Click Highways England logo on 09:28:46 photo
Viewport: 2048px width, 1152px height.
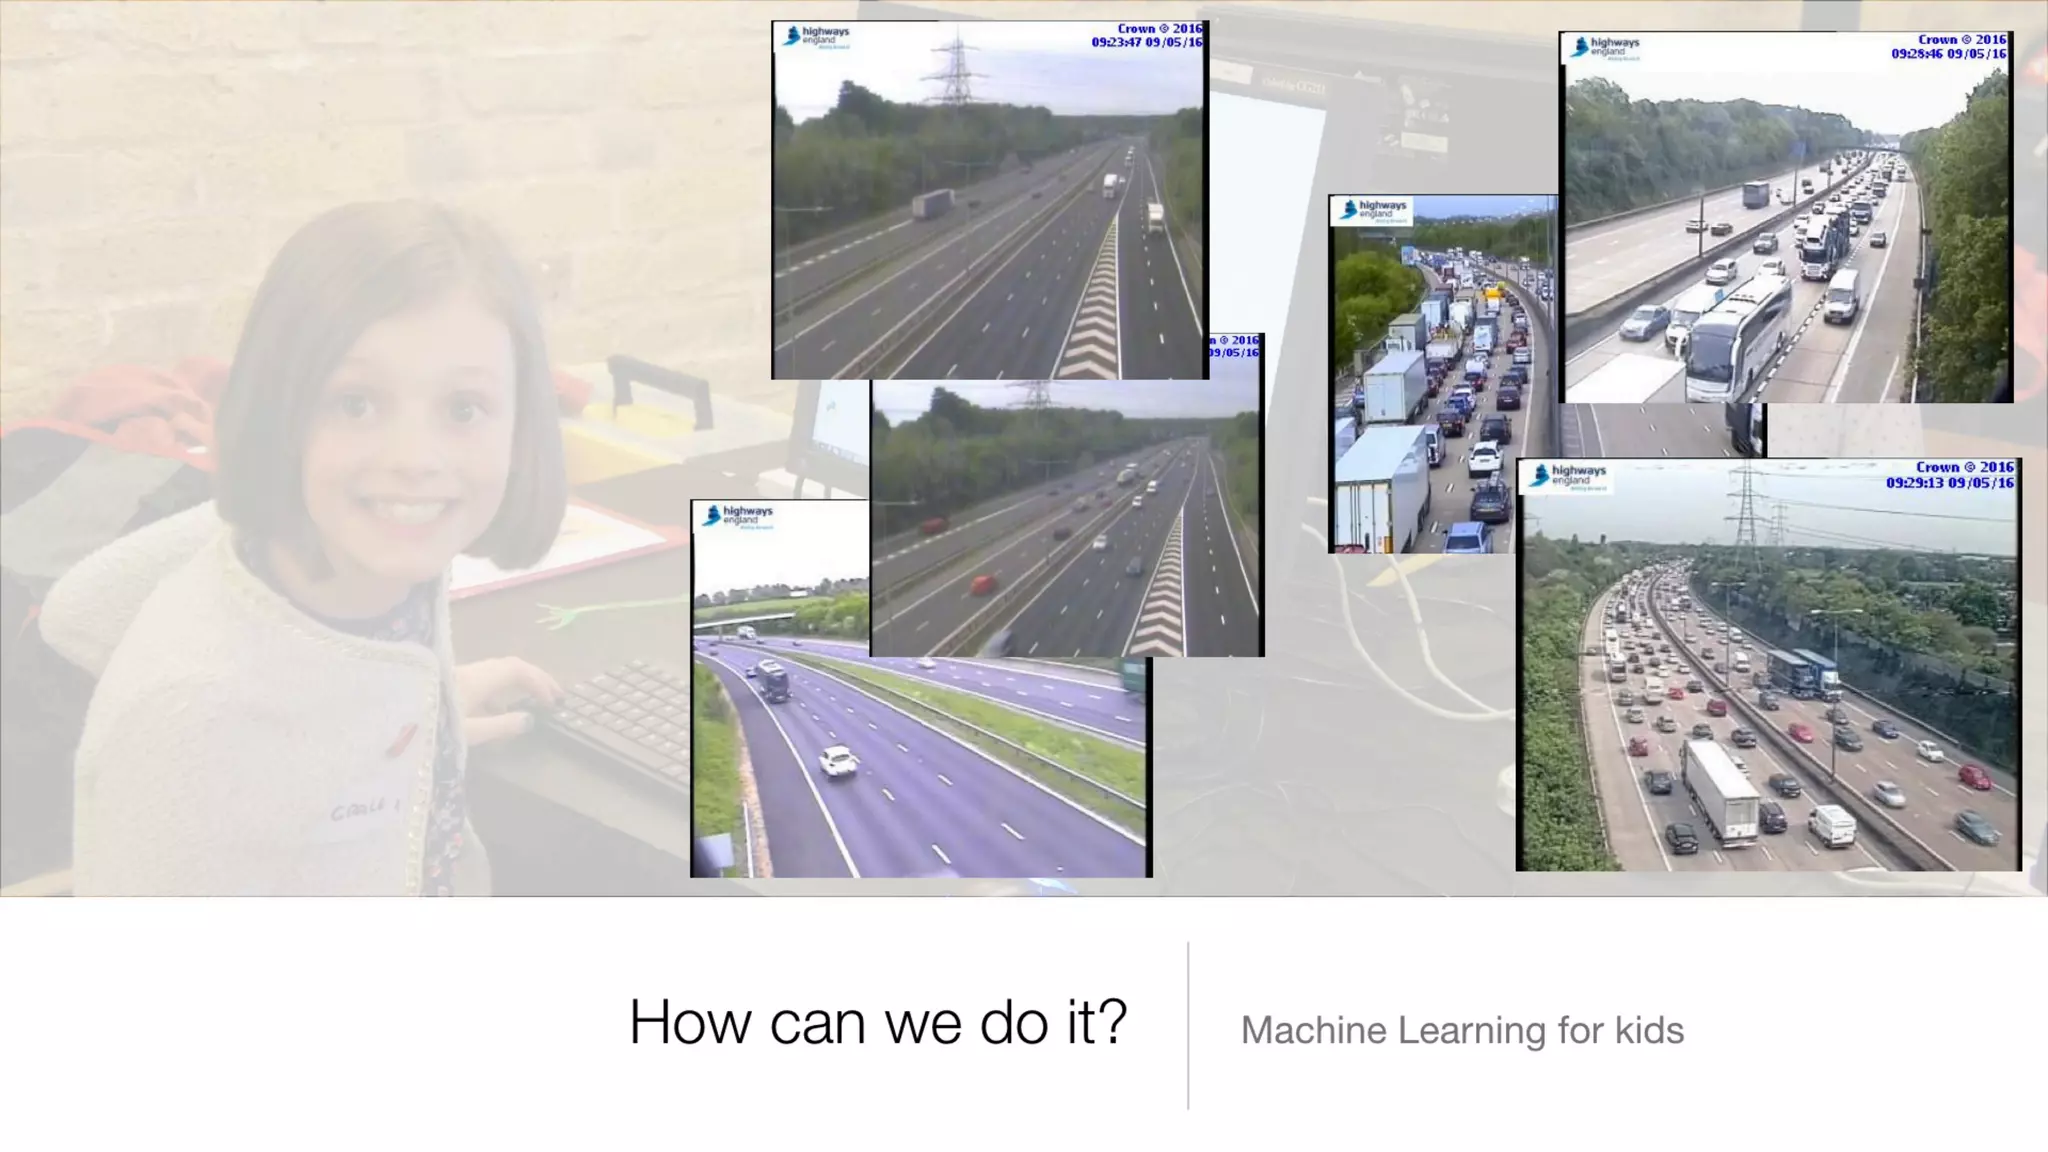pyautogui.click(x=1604, y=48)
